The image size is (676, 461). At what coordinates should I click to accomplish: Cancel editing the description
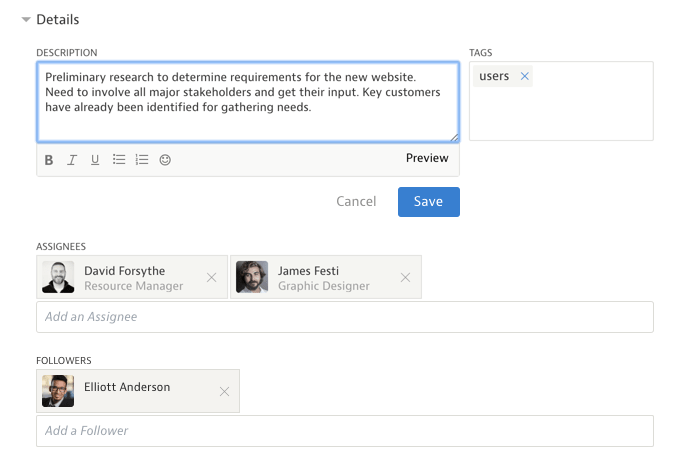click(356, 202)
